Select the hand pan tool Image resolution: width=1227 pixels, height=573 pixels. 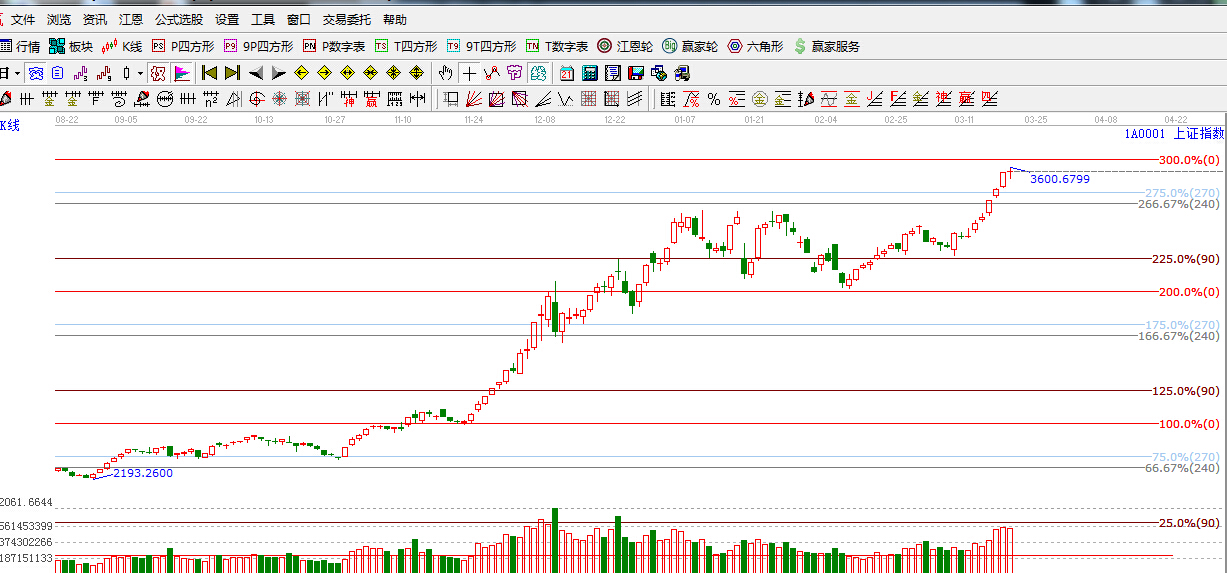(x=446, y=73)
